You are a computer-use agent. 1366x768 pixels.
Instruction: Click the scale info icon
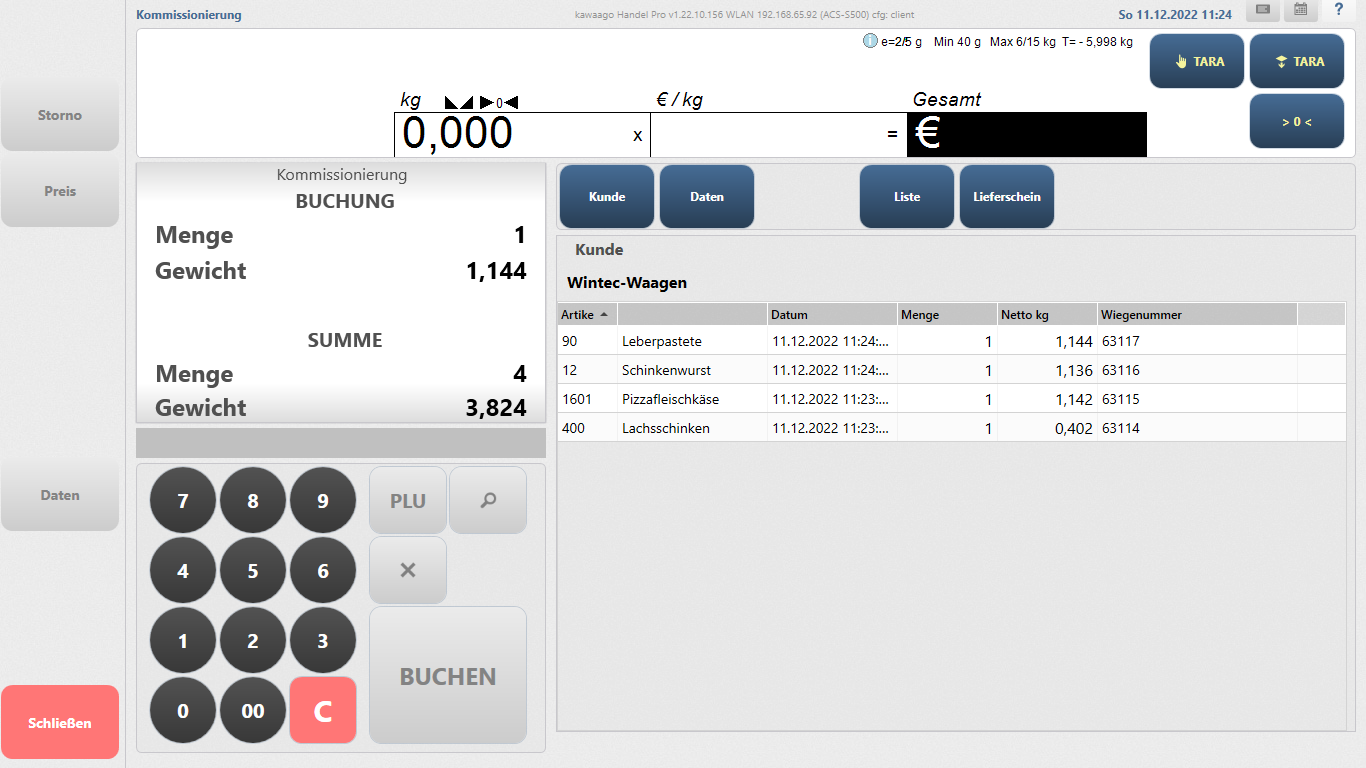pos(870,42)
